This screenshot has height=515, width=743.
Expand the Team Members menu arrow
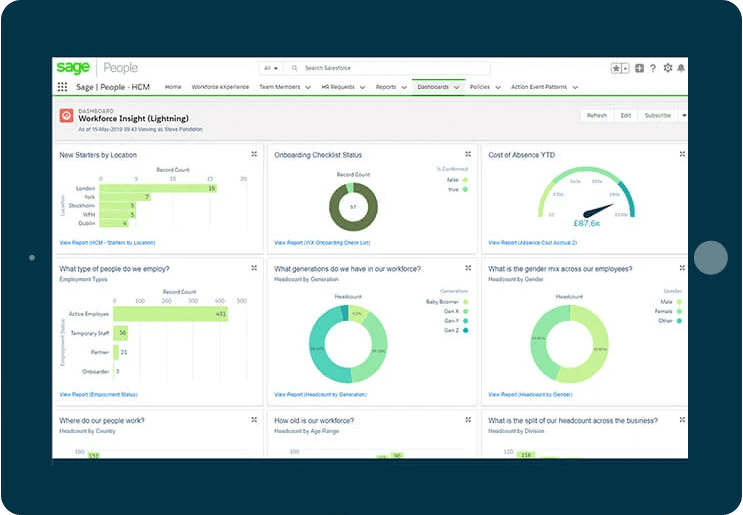306,87
